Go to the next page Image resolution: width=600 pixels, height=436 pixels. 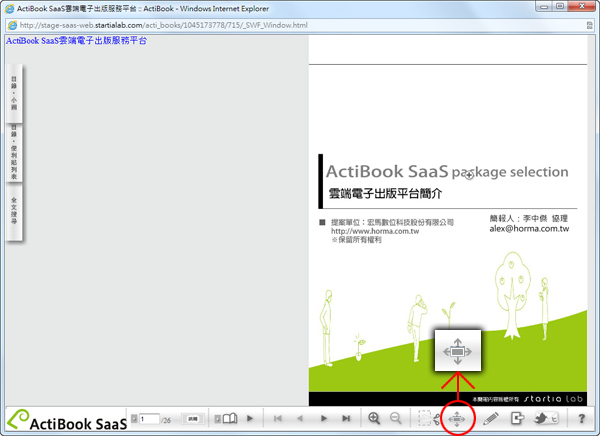point(323,418)
